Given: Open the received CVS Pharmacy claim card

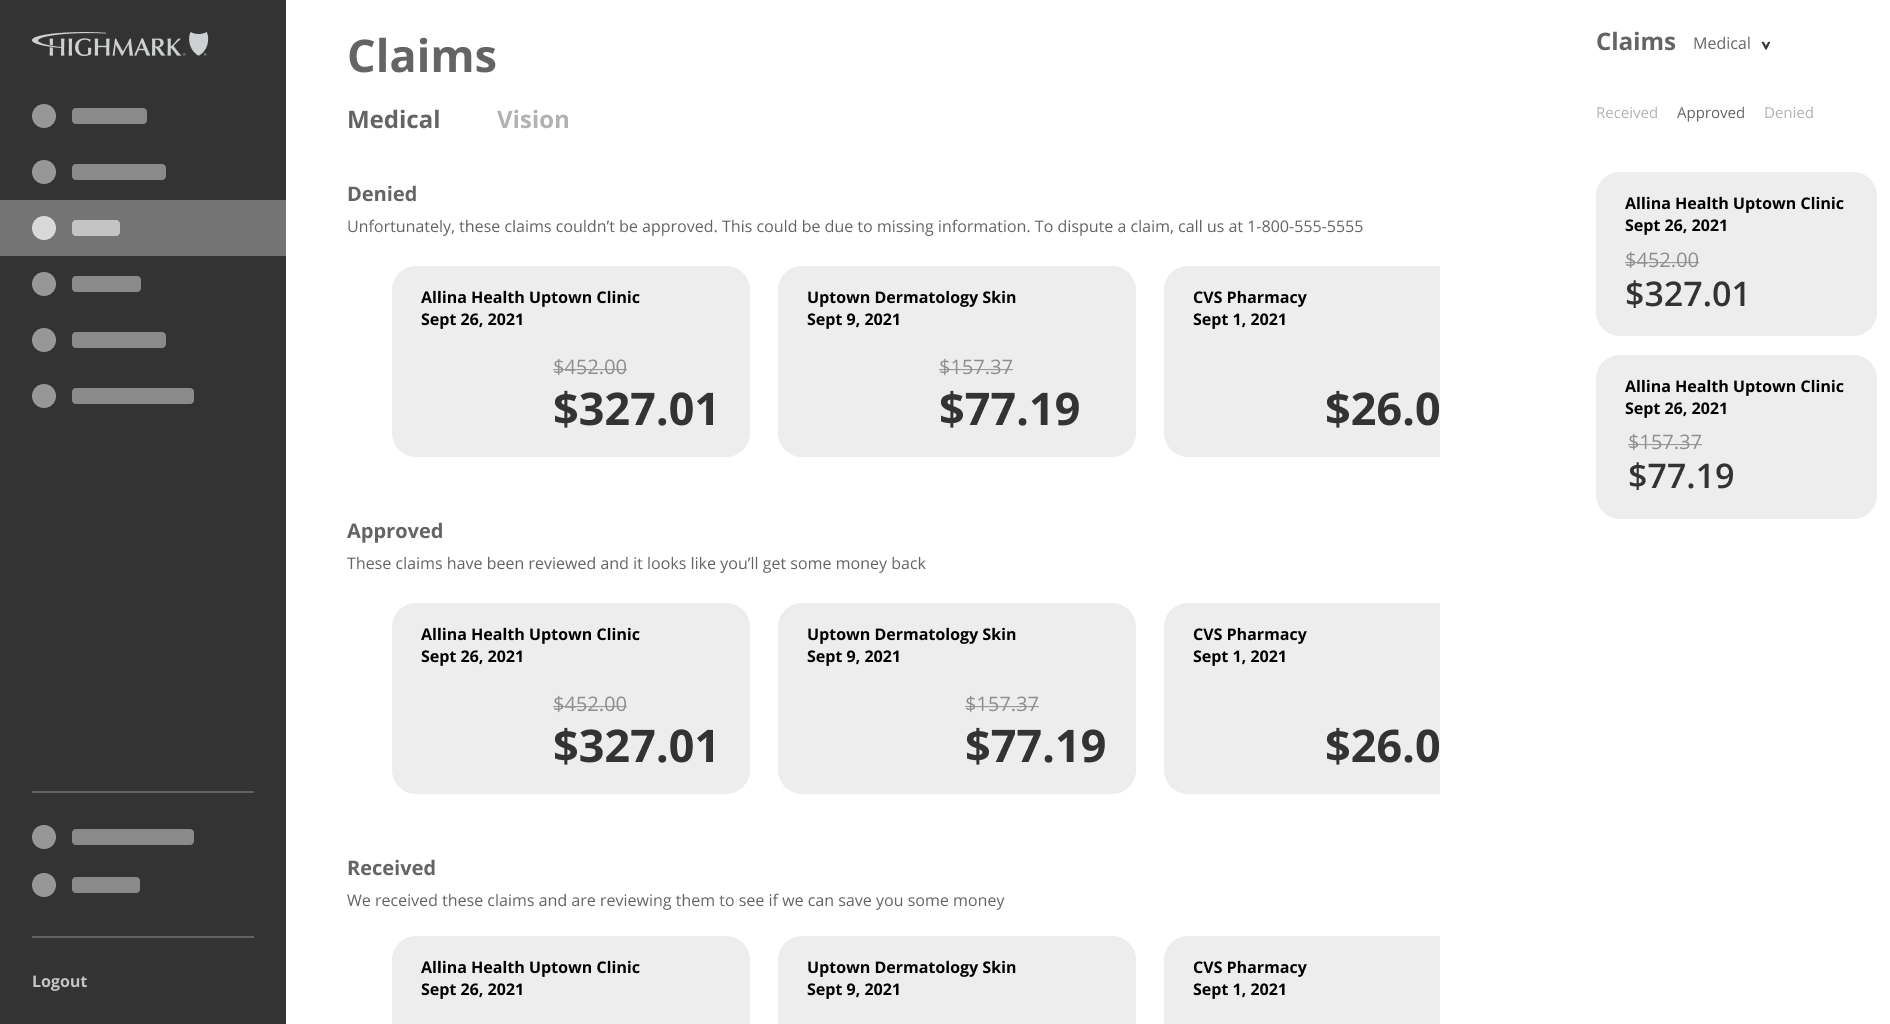Looking at the screenshot, I should (x=1302, y=980).
